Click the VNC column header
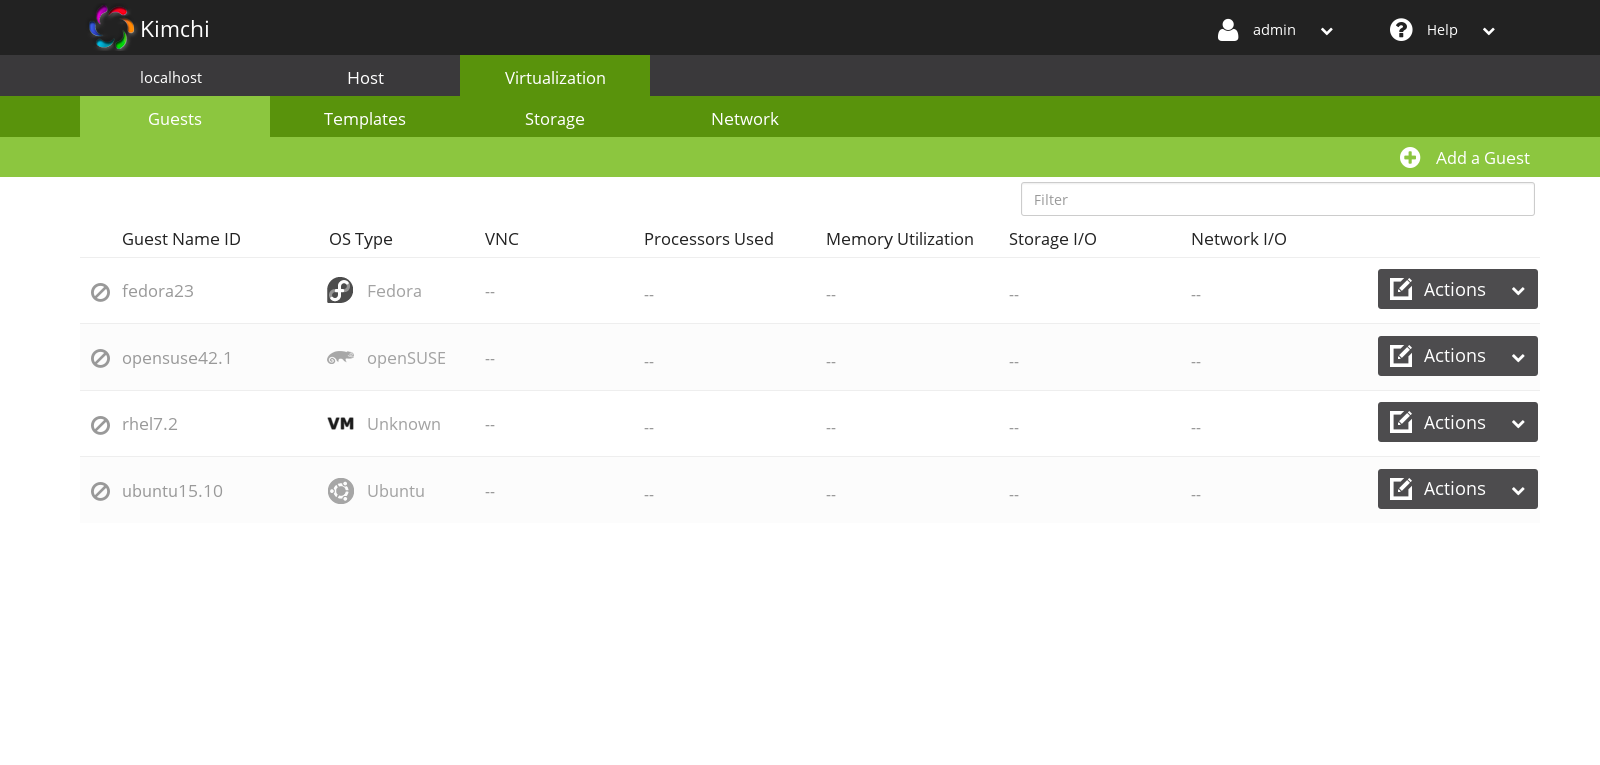The image size is (1600, 765). pos(502,239)
